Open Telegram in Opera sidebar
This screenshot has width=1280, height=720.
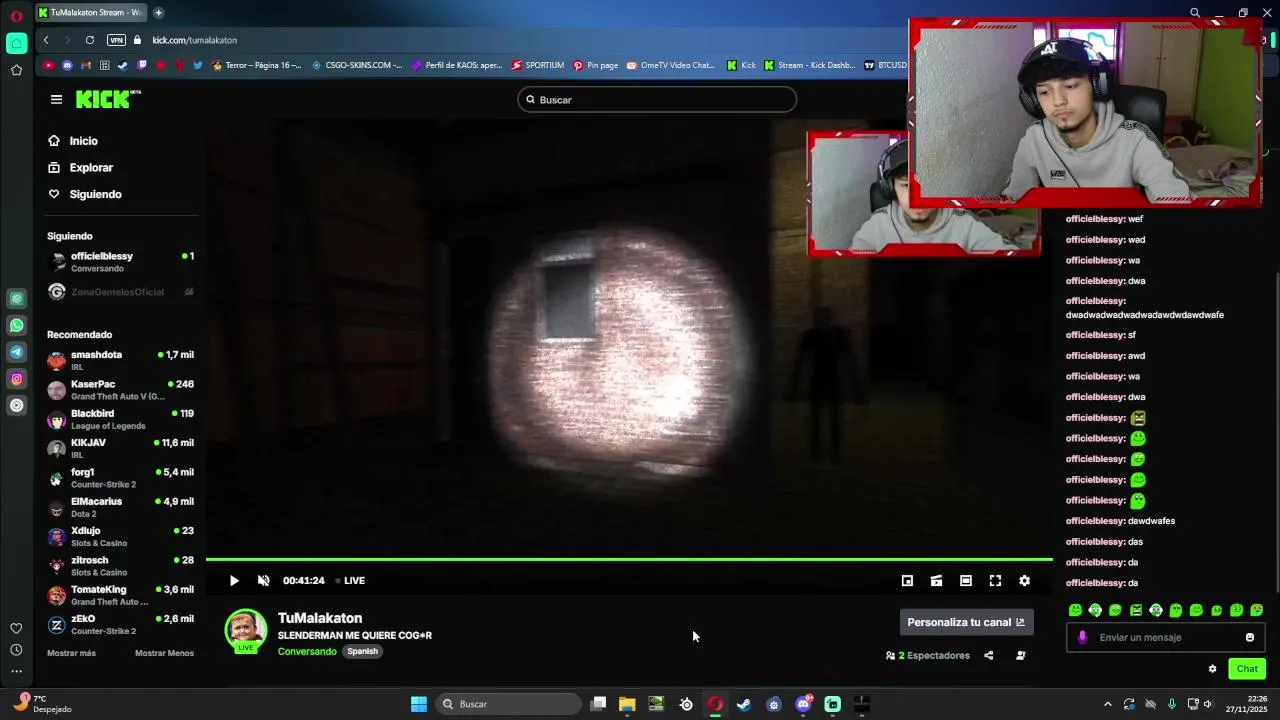(x=17, y=352)
